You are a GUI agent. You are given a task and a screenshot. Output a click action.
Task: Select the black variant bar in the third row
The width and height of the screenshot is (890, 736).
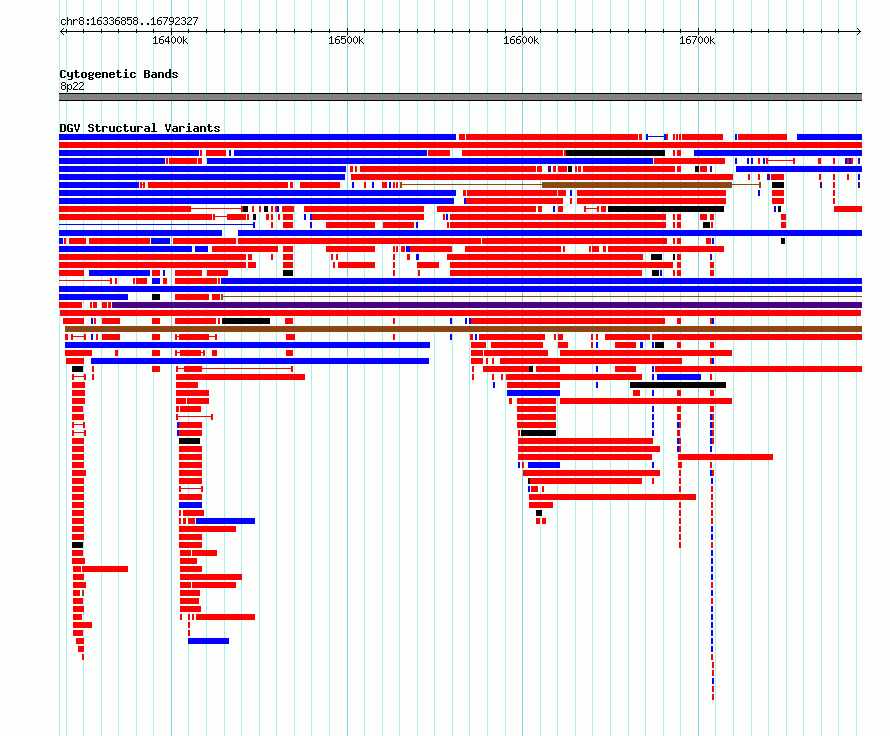(615, 153)
